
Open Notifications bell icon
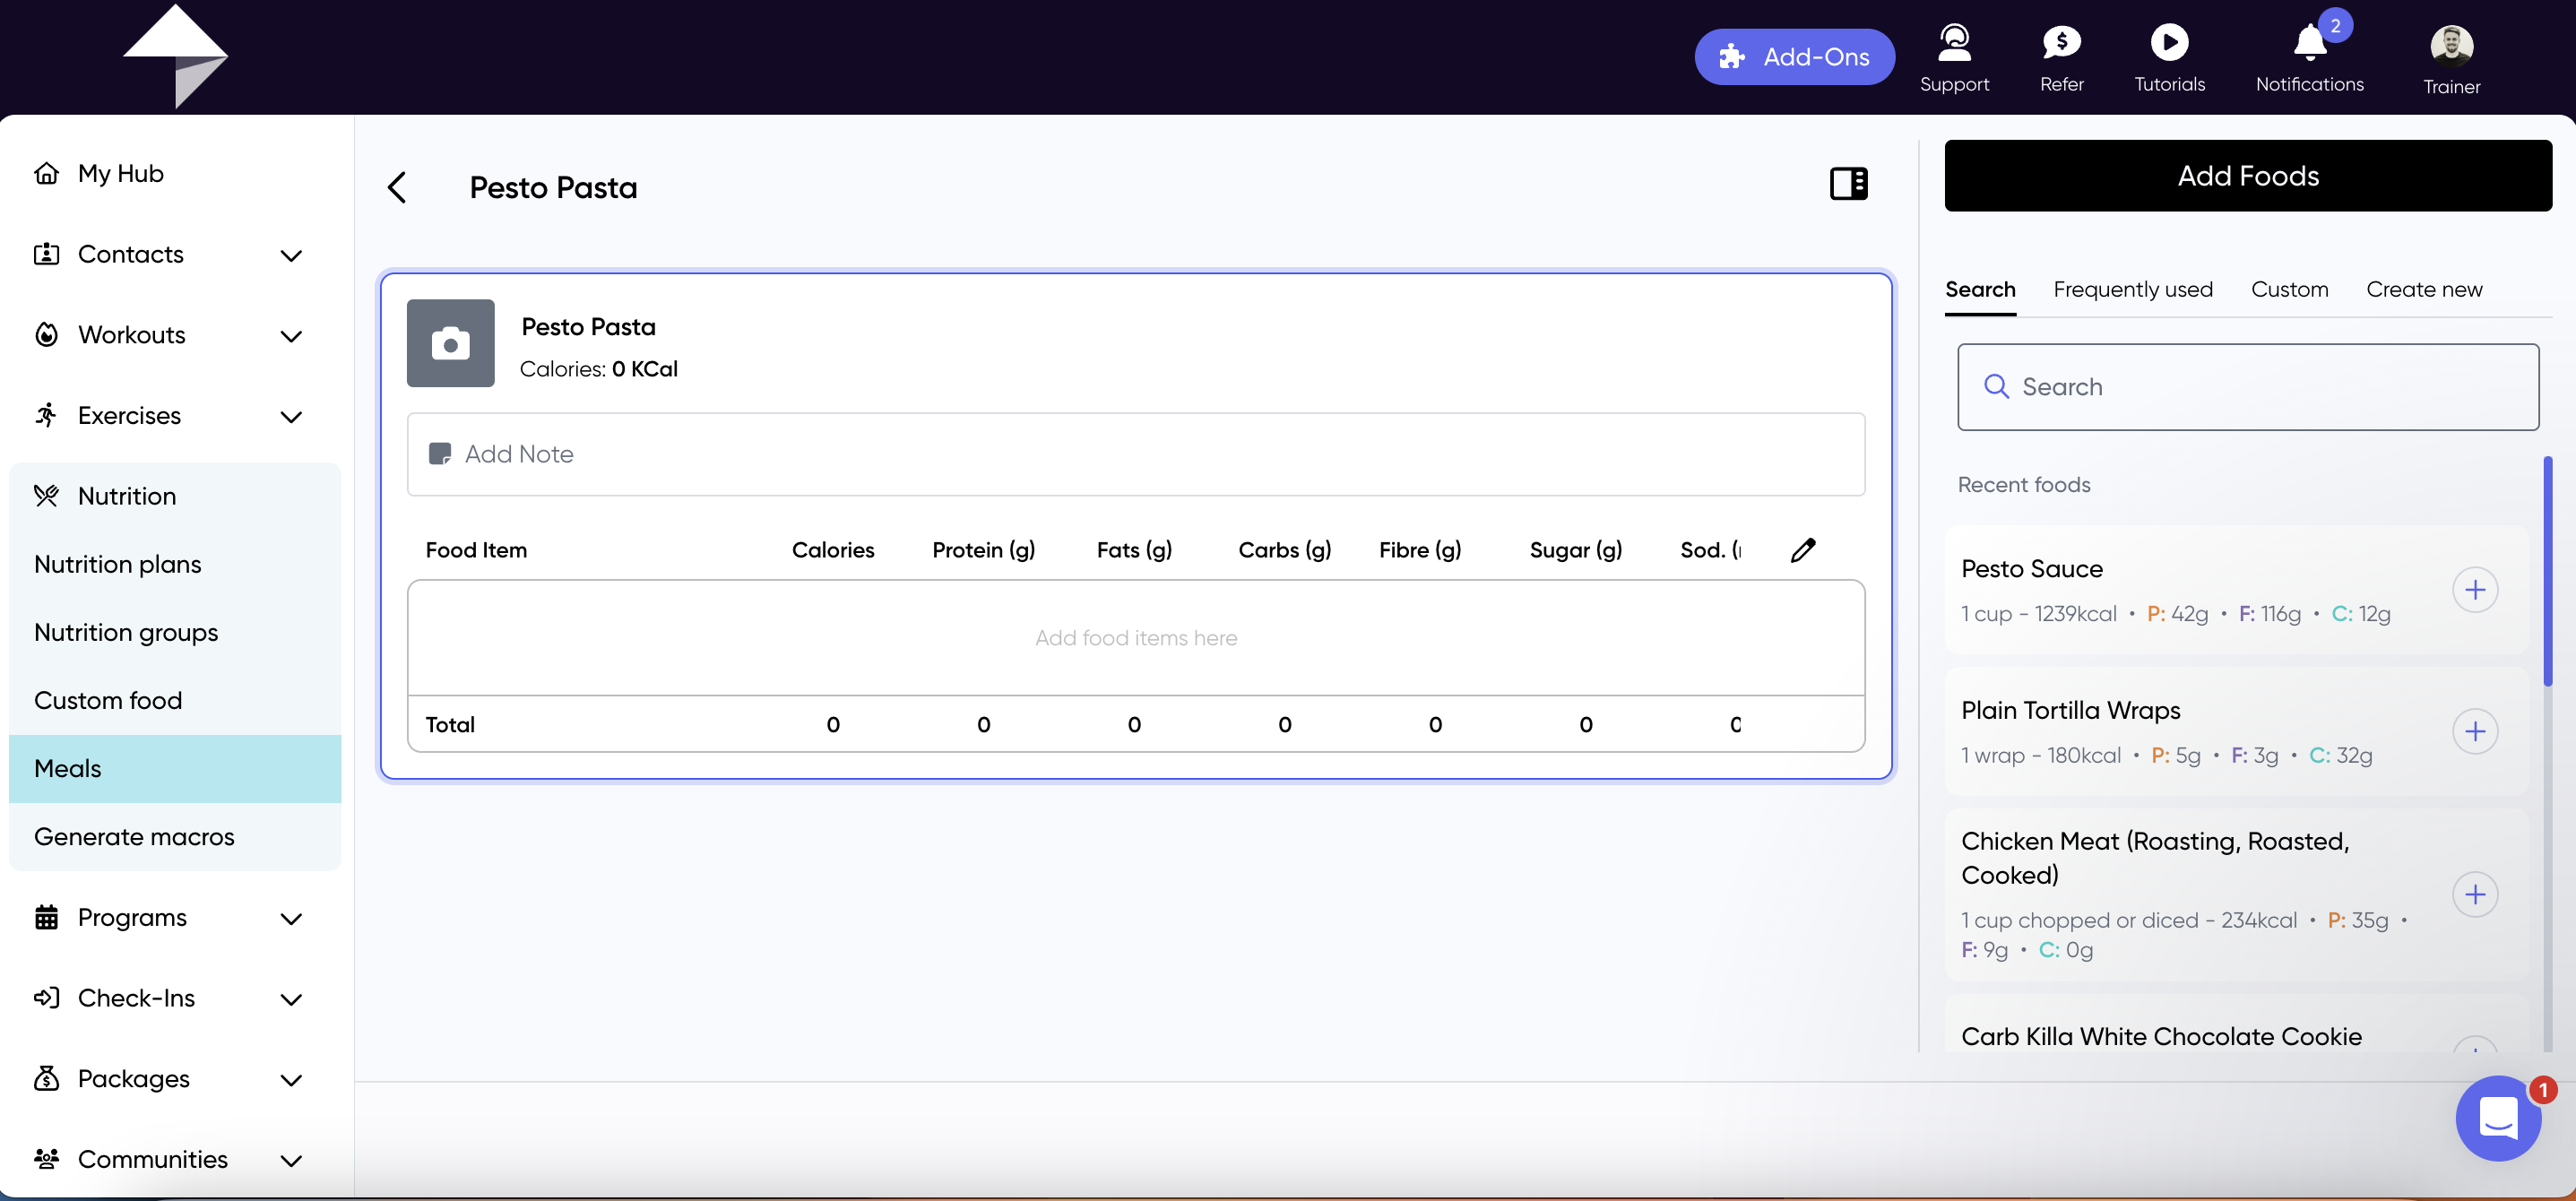[2309, 42]
